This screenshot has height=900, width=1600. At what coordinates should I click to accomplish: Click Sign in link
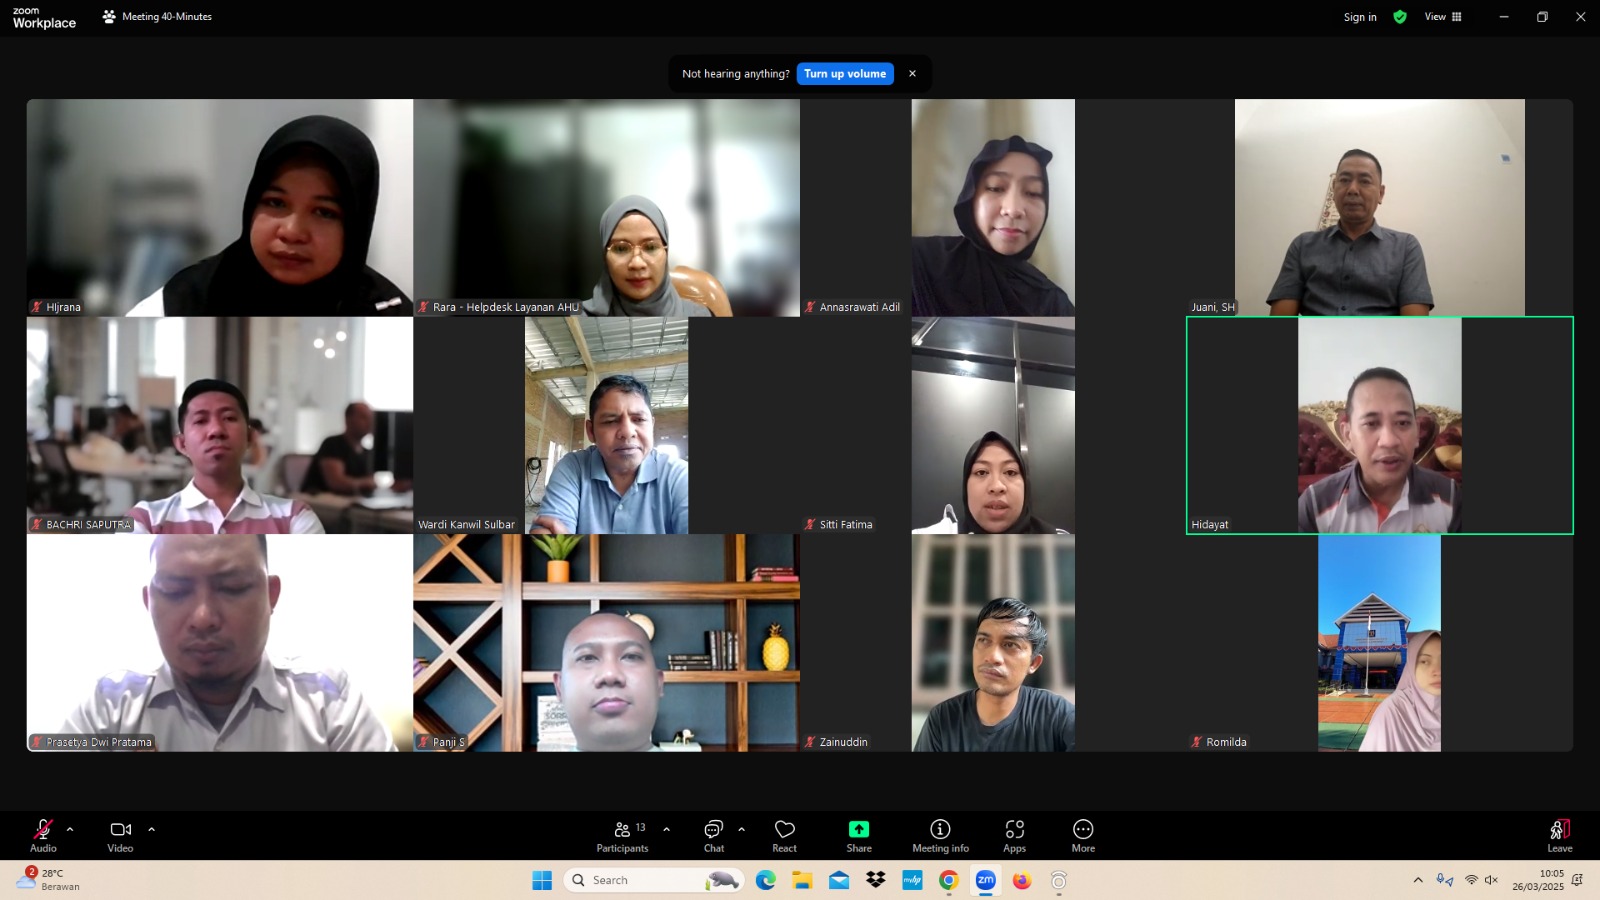click(x=1359, y=17)
